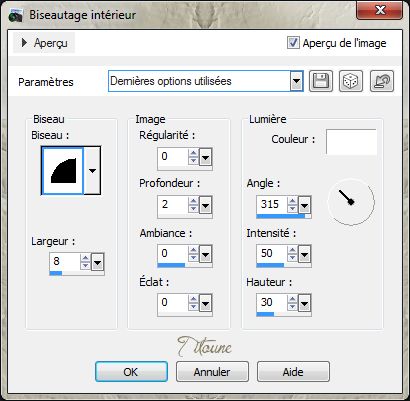Toggle the Aperçu de l'image checkbox

tap(293, 43)
